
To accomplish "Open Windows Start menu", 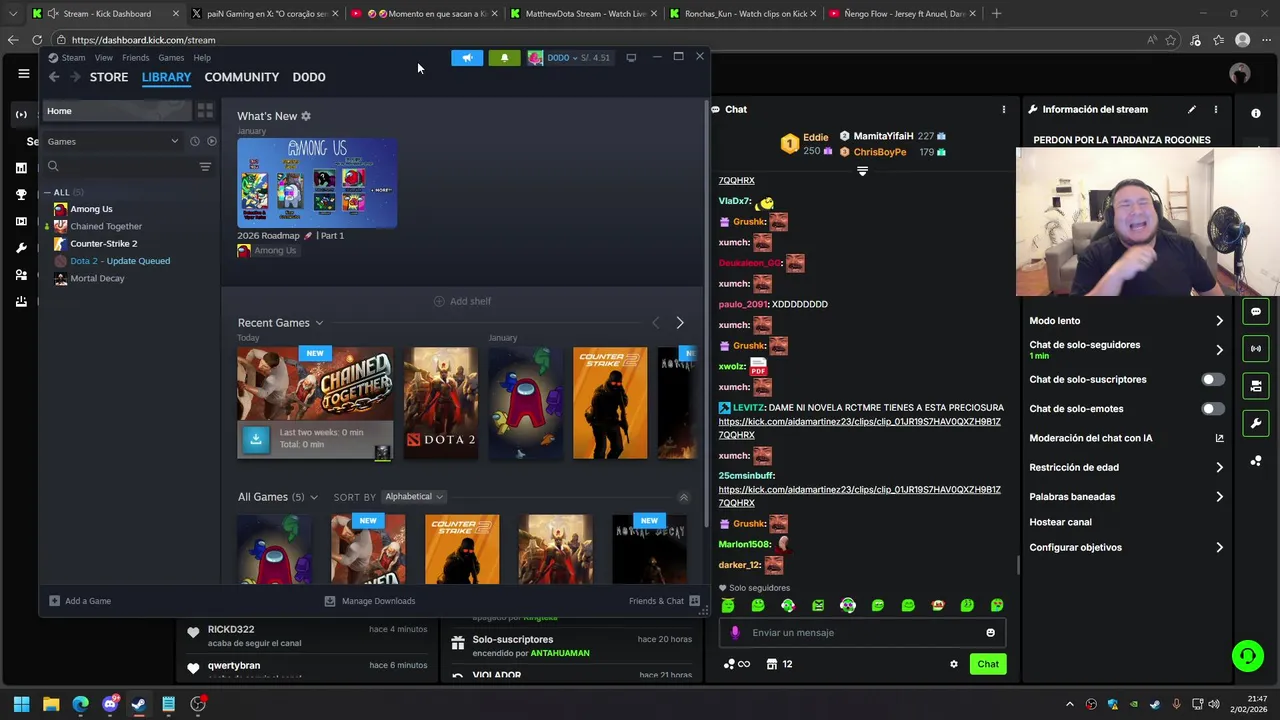I will (x=21, y=704).
